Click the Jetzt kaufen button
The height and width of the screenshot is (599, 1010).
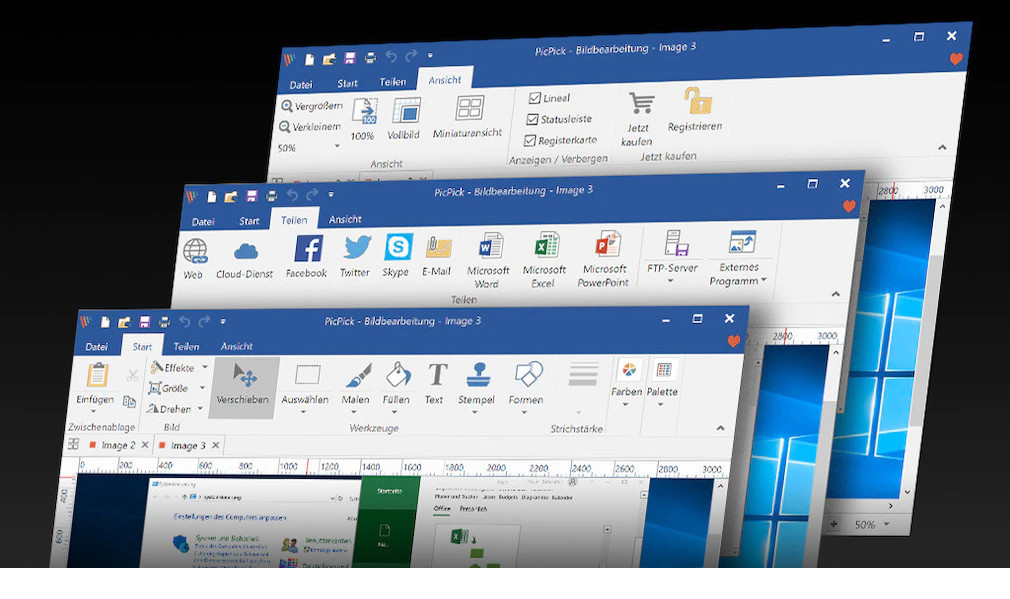(639, 117)
